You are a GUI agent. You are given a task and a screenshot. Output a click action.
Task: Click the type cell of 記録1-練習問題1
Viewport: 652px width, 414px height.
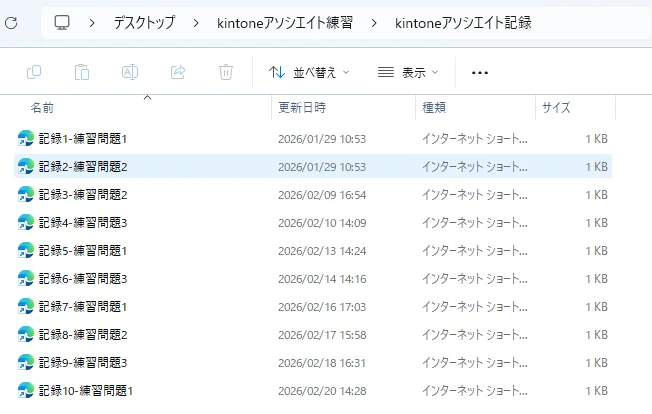coord(475,138)
